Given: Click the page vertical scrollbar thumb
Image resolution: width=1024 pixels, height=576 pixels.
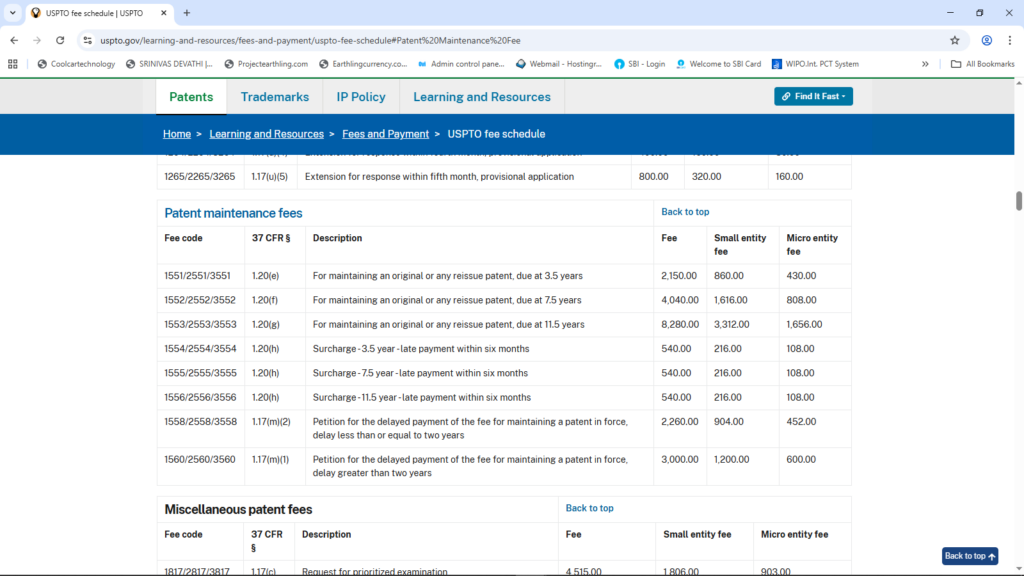Looking at the screenshot, I should coord(1018,200).
